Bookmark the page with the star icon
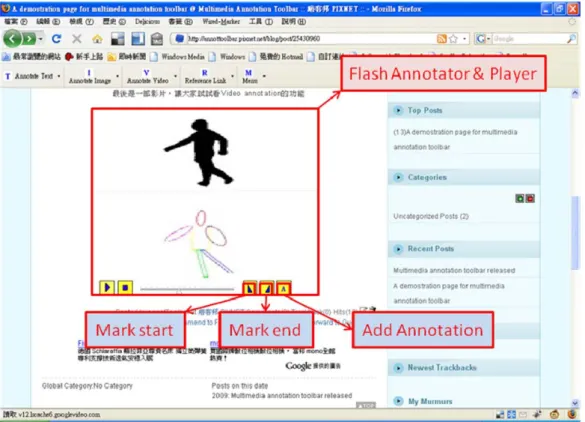Image resolution: width=585 pixels, height=422 pixels. (453, 38)
